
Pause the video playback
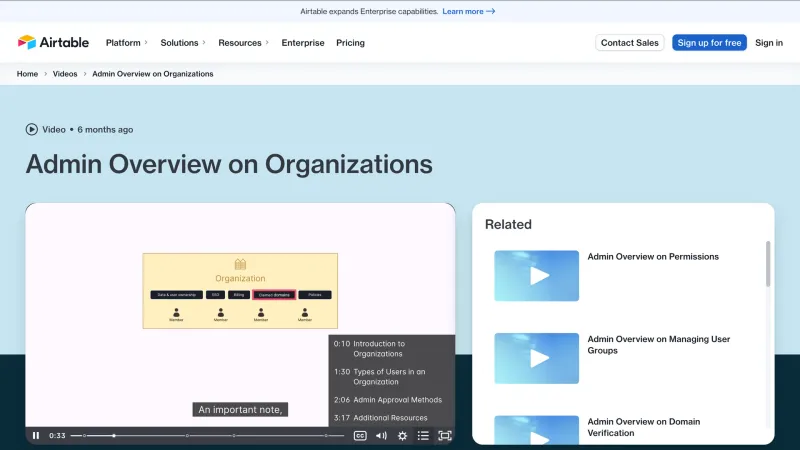coord(36,436)
